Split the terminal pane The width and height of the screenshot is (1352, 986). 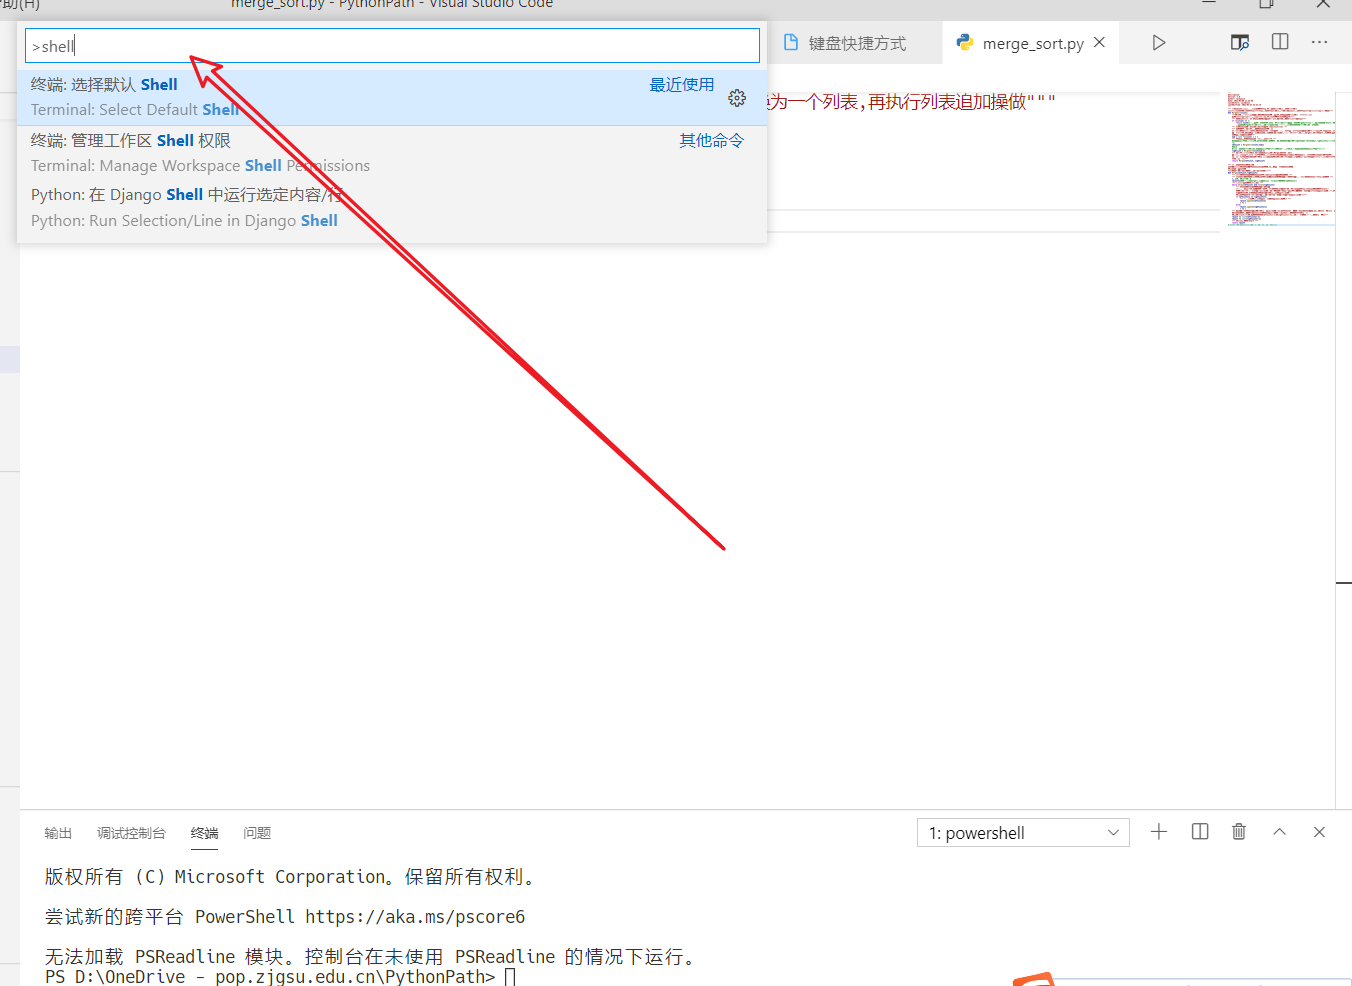tap(1200, 832)
